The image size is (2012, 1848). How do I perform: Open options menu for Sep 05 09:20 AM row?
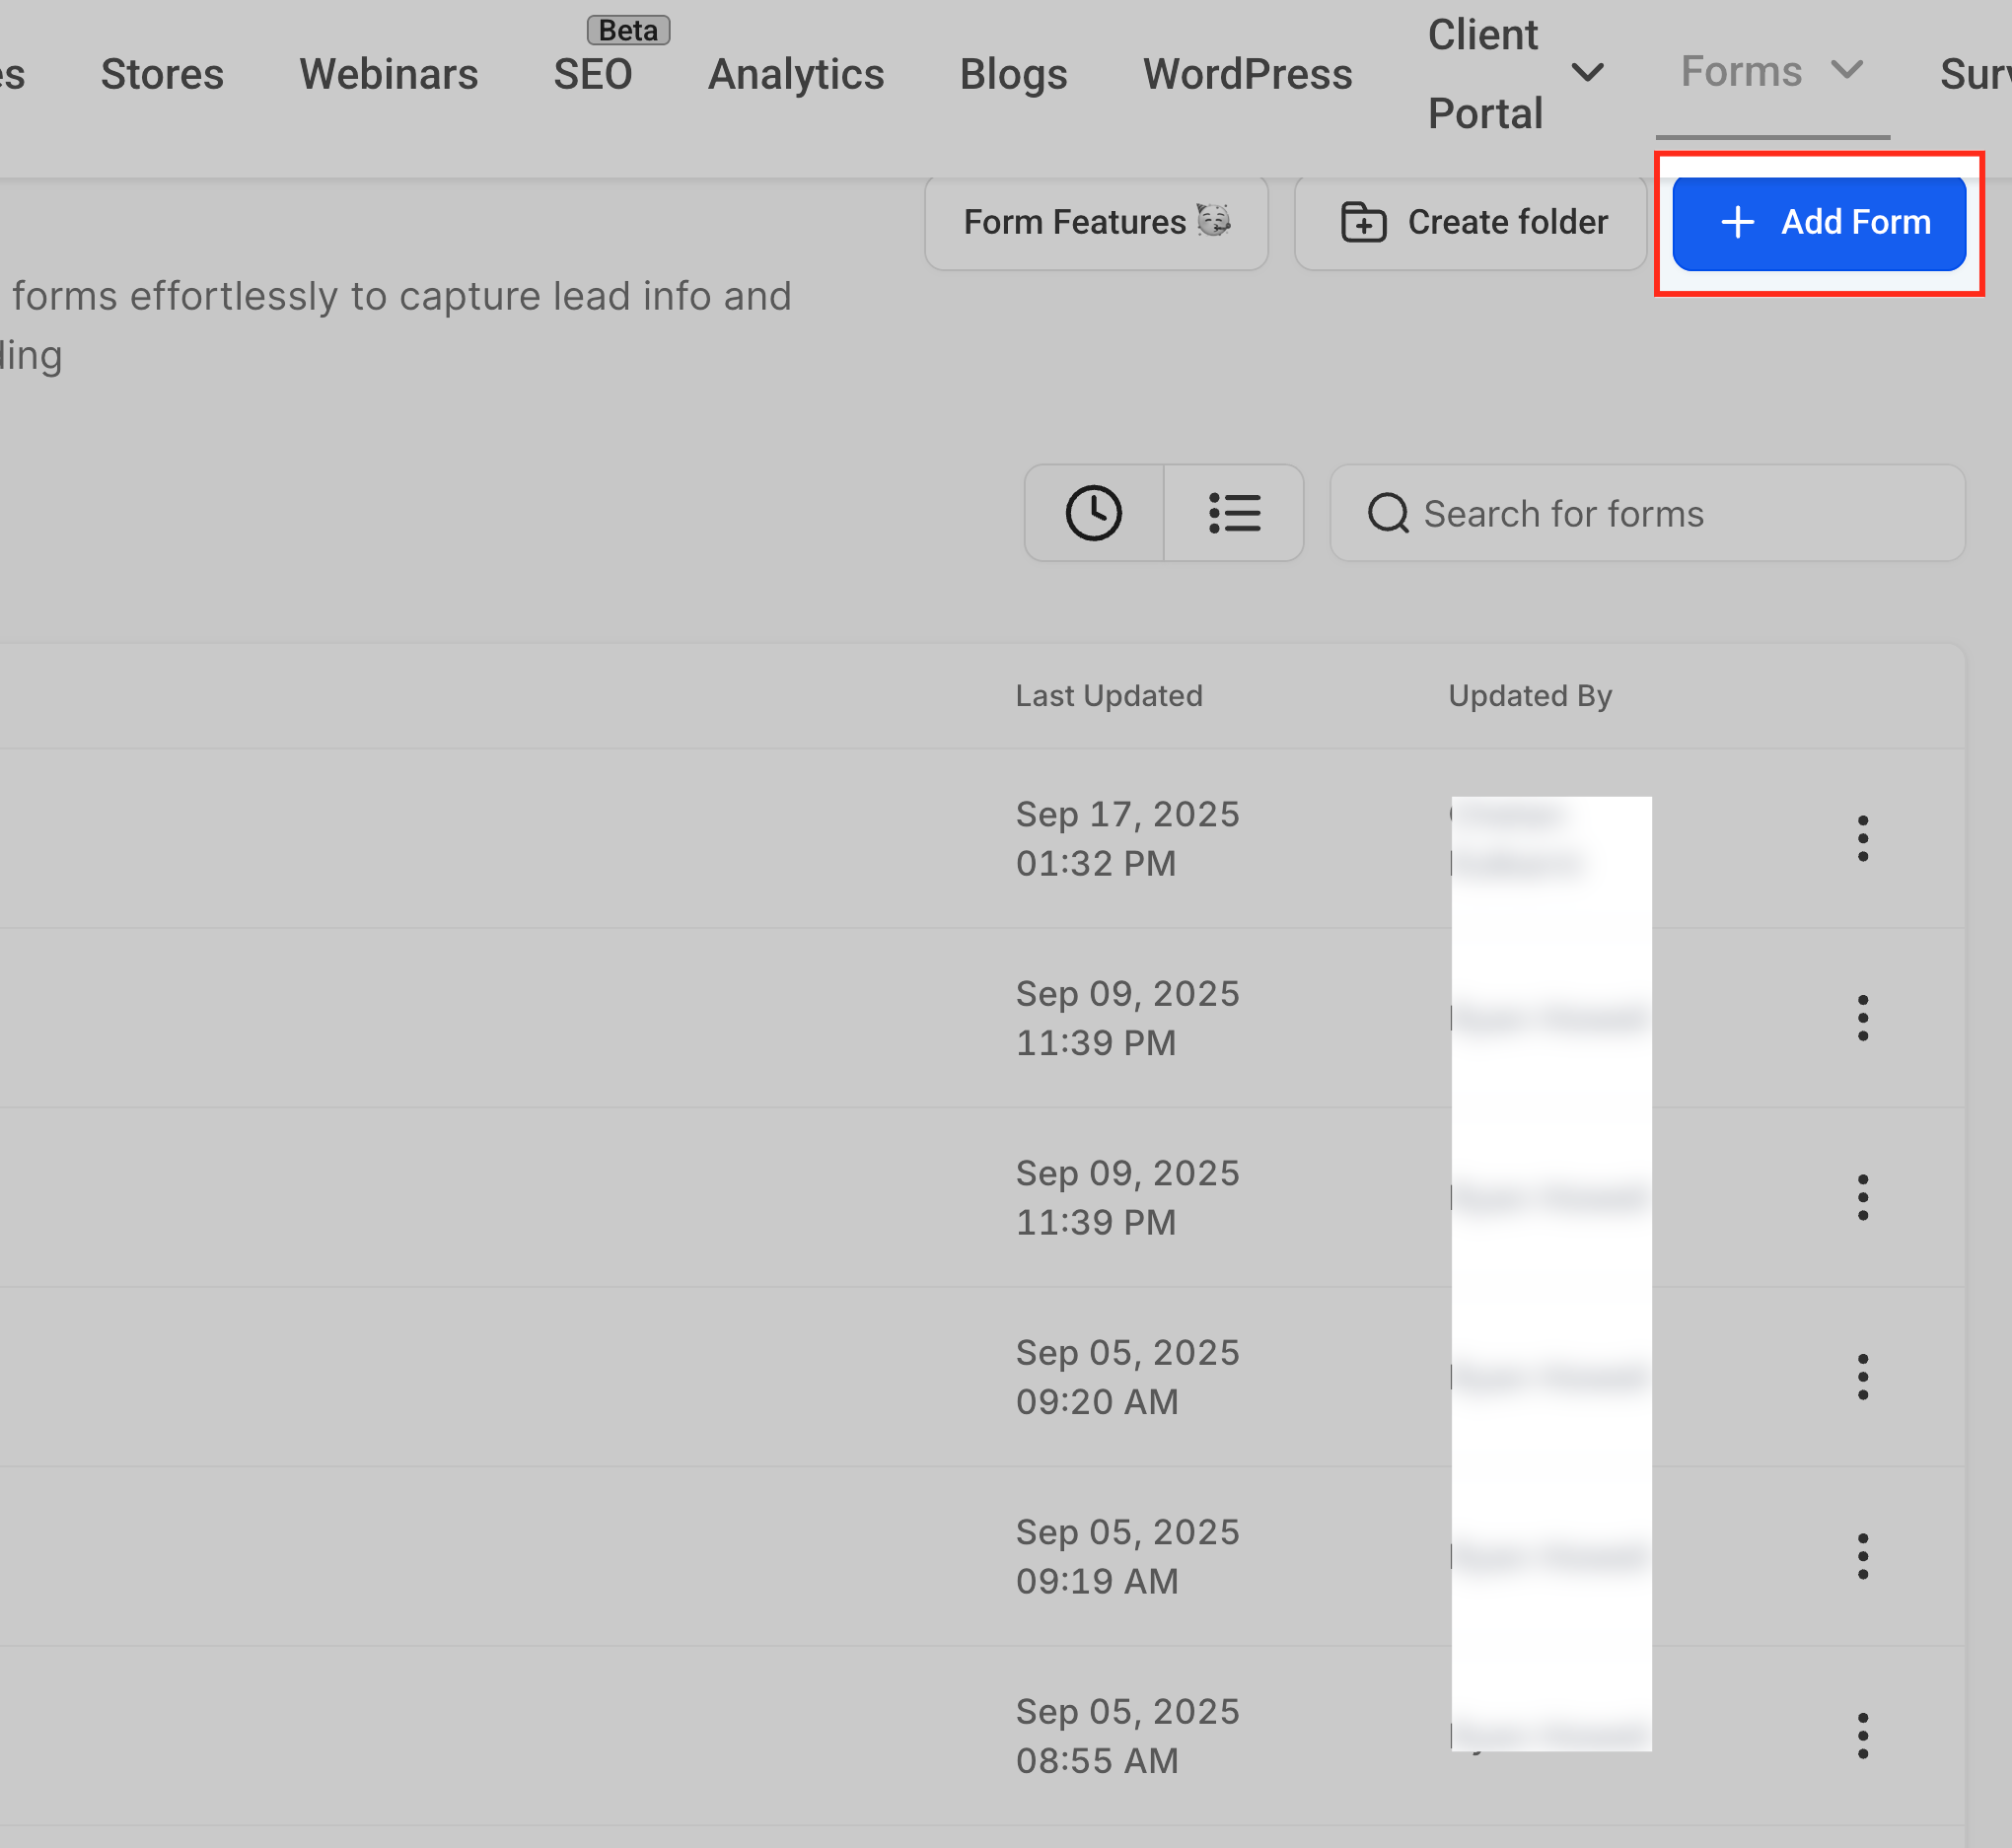(x=1862, y=1377)
